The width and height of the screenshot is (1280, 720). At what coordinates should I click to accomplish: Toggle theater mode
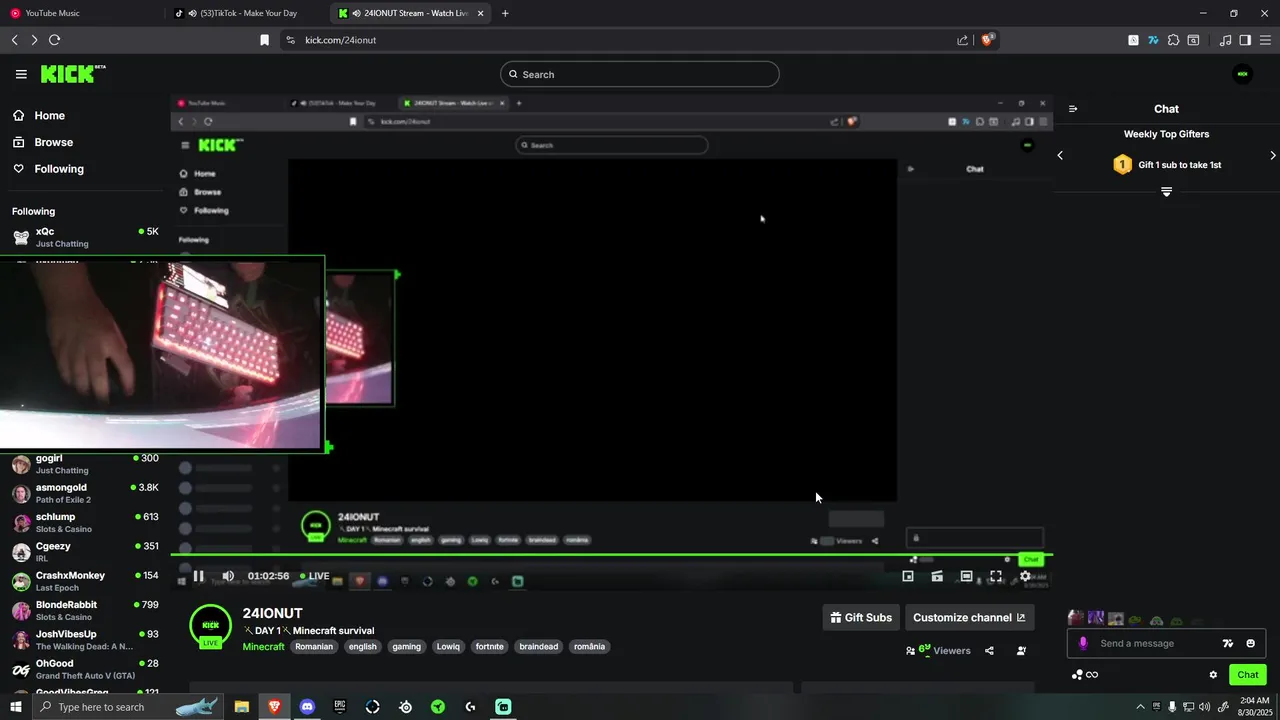966,576
